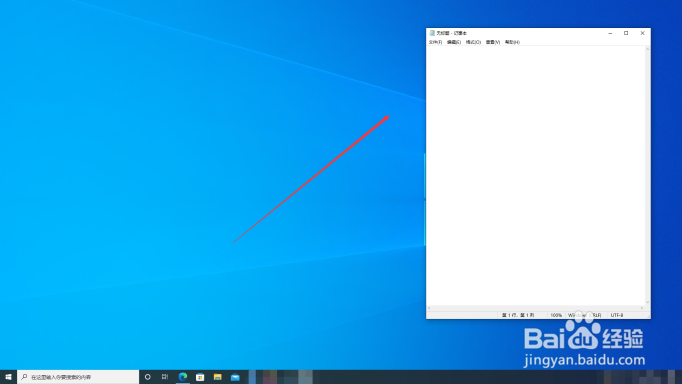682x384 pixels.
Task: Click the horizontal scrollbar left arrow in Notepad
Action: point(429,308)
